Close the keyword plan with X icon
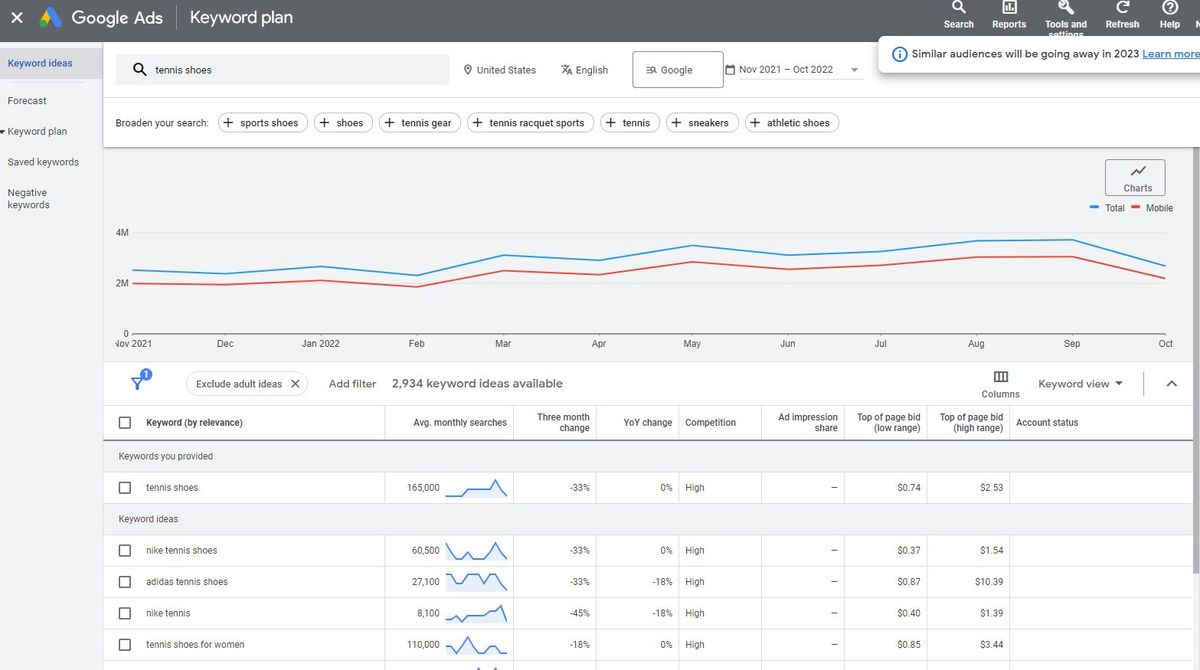The image size is (1200, 670). [17, 18]
